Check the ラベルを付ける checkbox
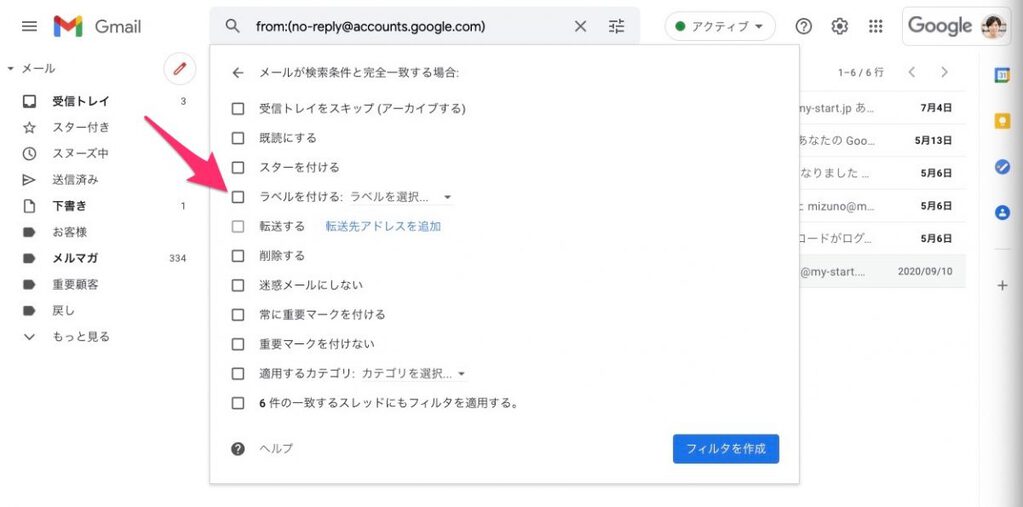 [238, 196]
